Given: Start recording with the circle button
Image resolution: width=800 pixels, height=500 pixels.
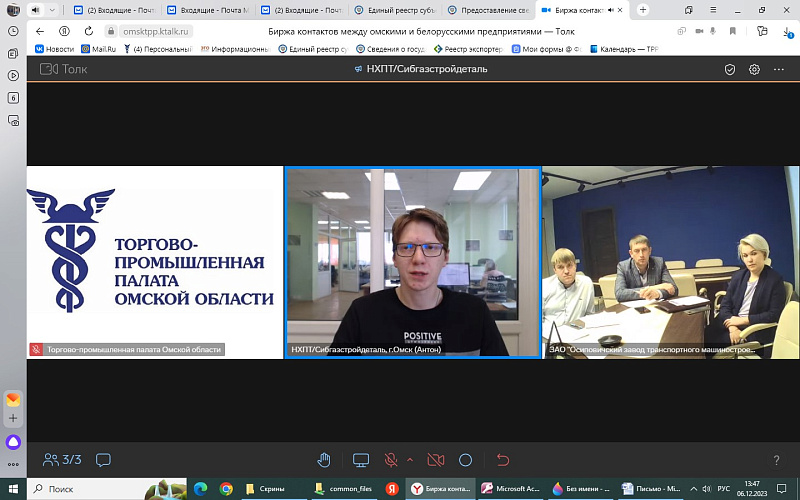Looking at the screenshot, I should point(465,460).
